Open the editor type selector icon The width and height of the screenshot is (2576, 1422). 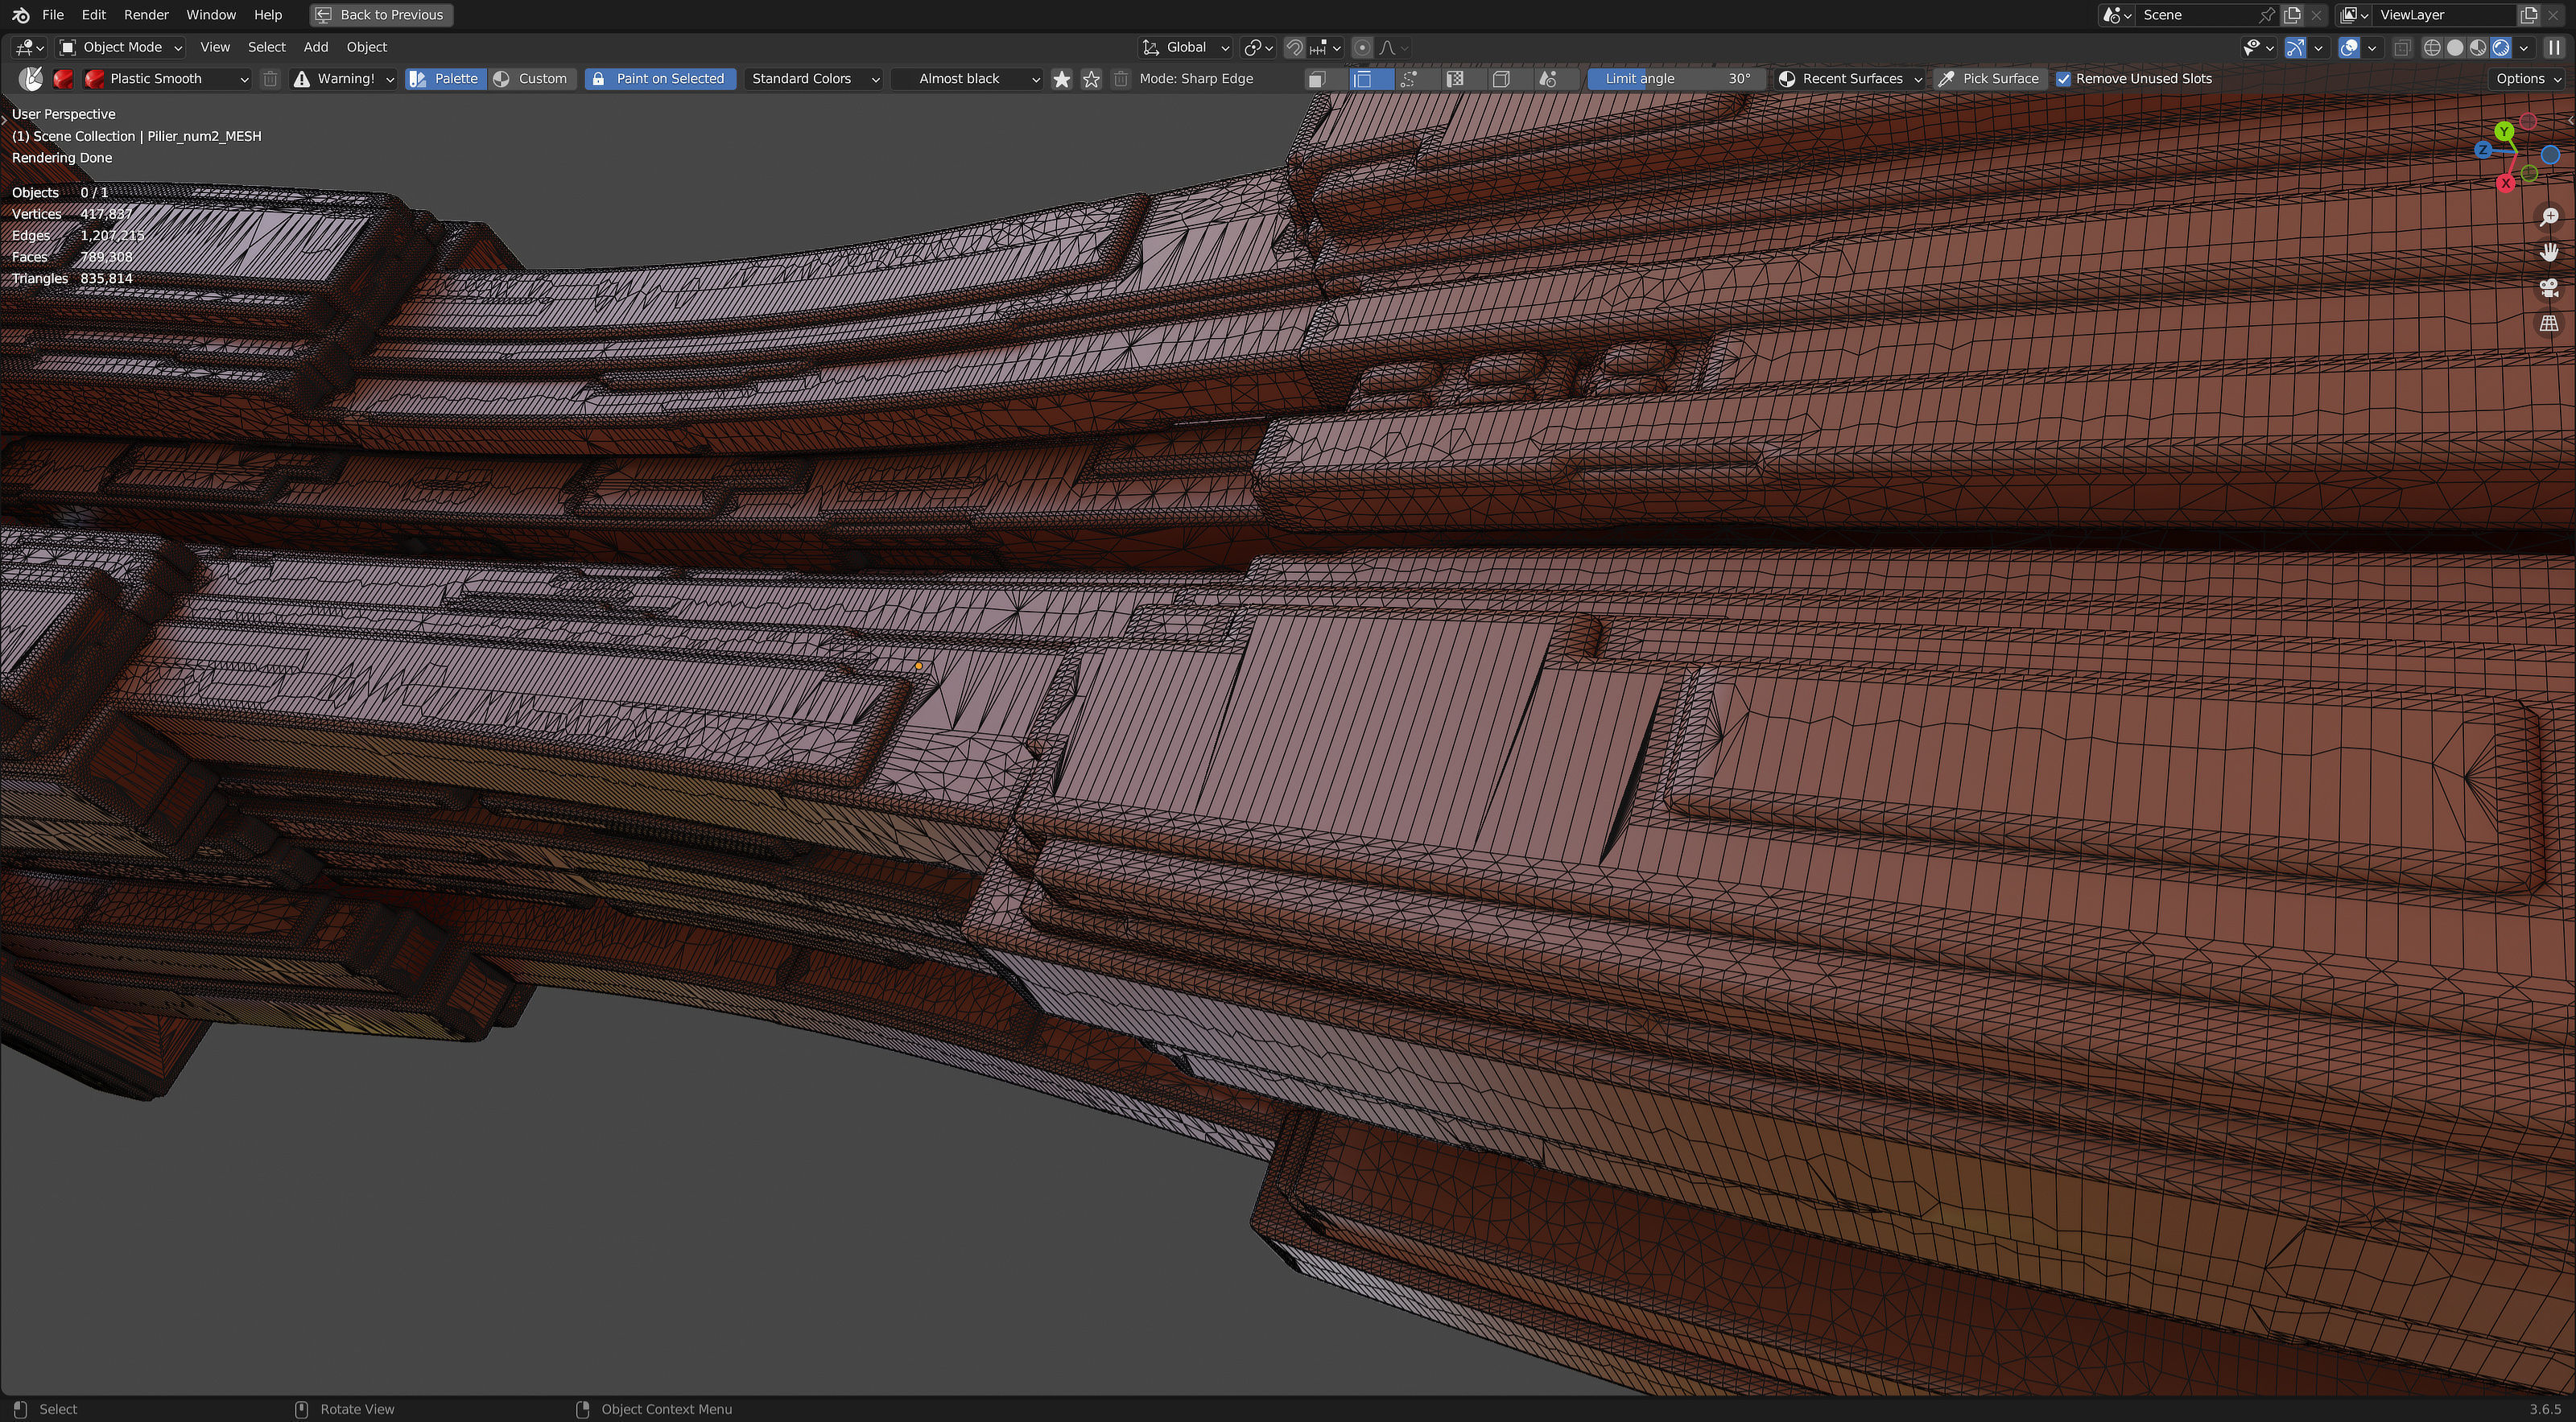[x=27, y=47]
